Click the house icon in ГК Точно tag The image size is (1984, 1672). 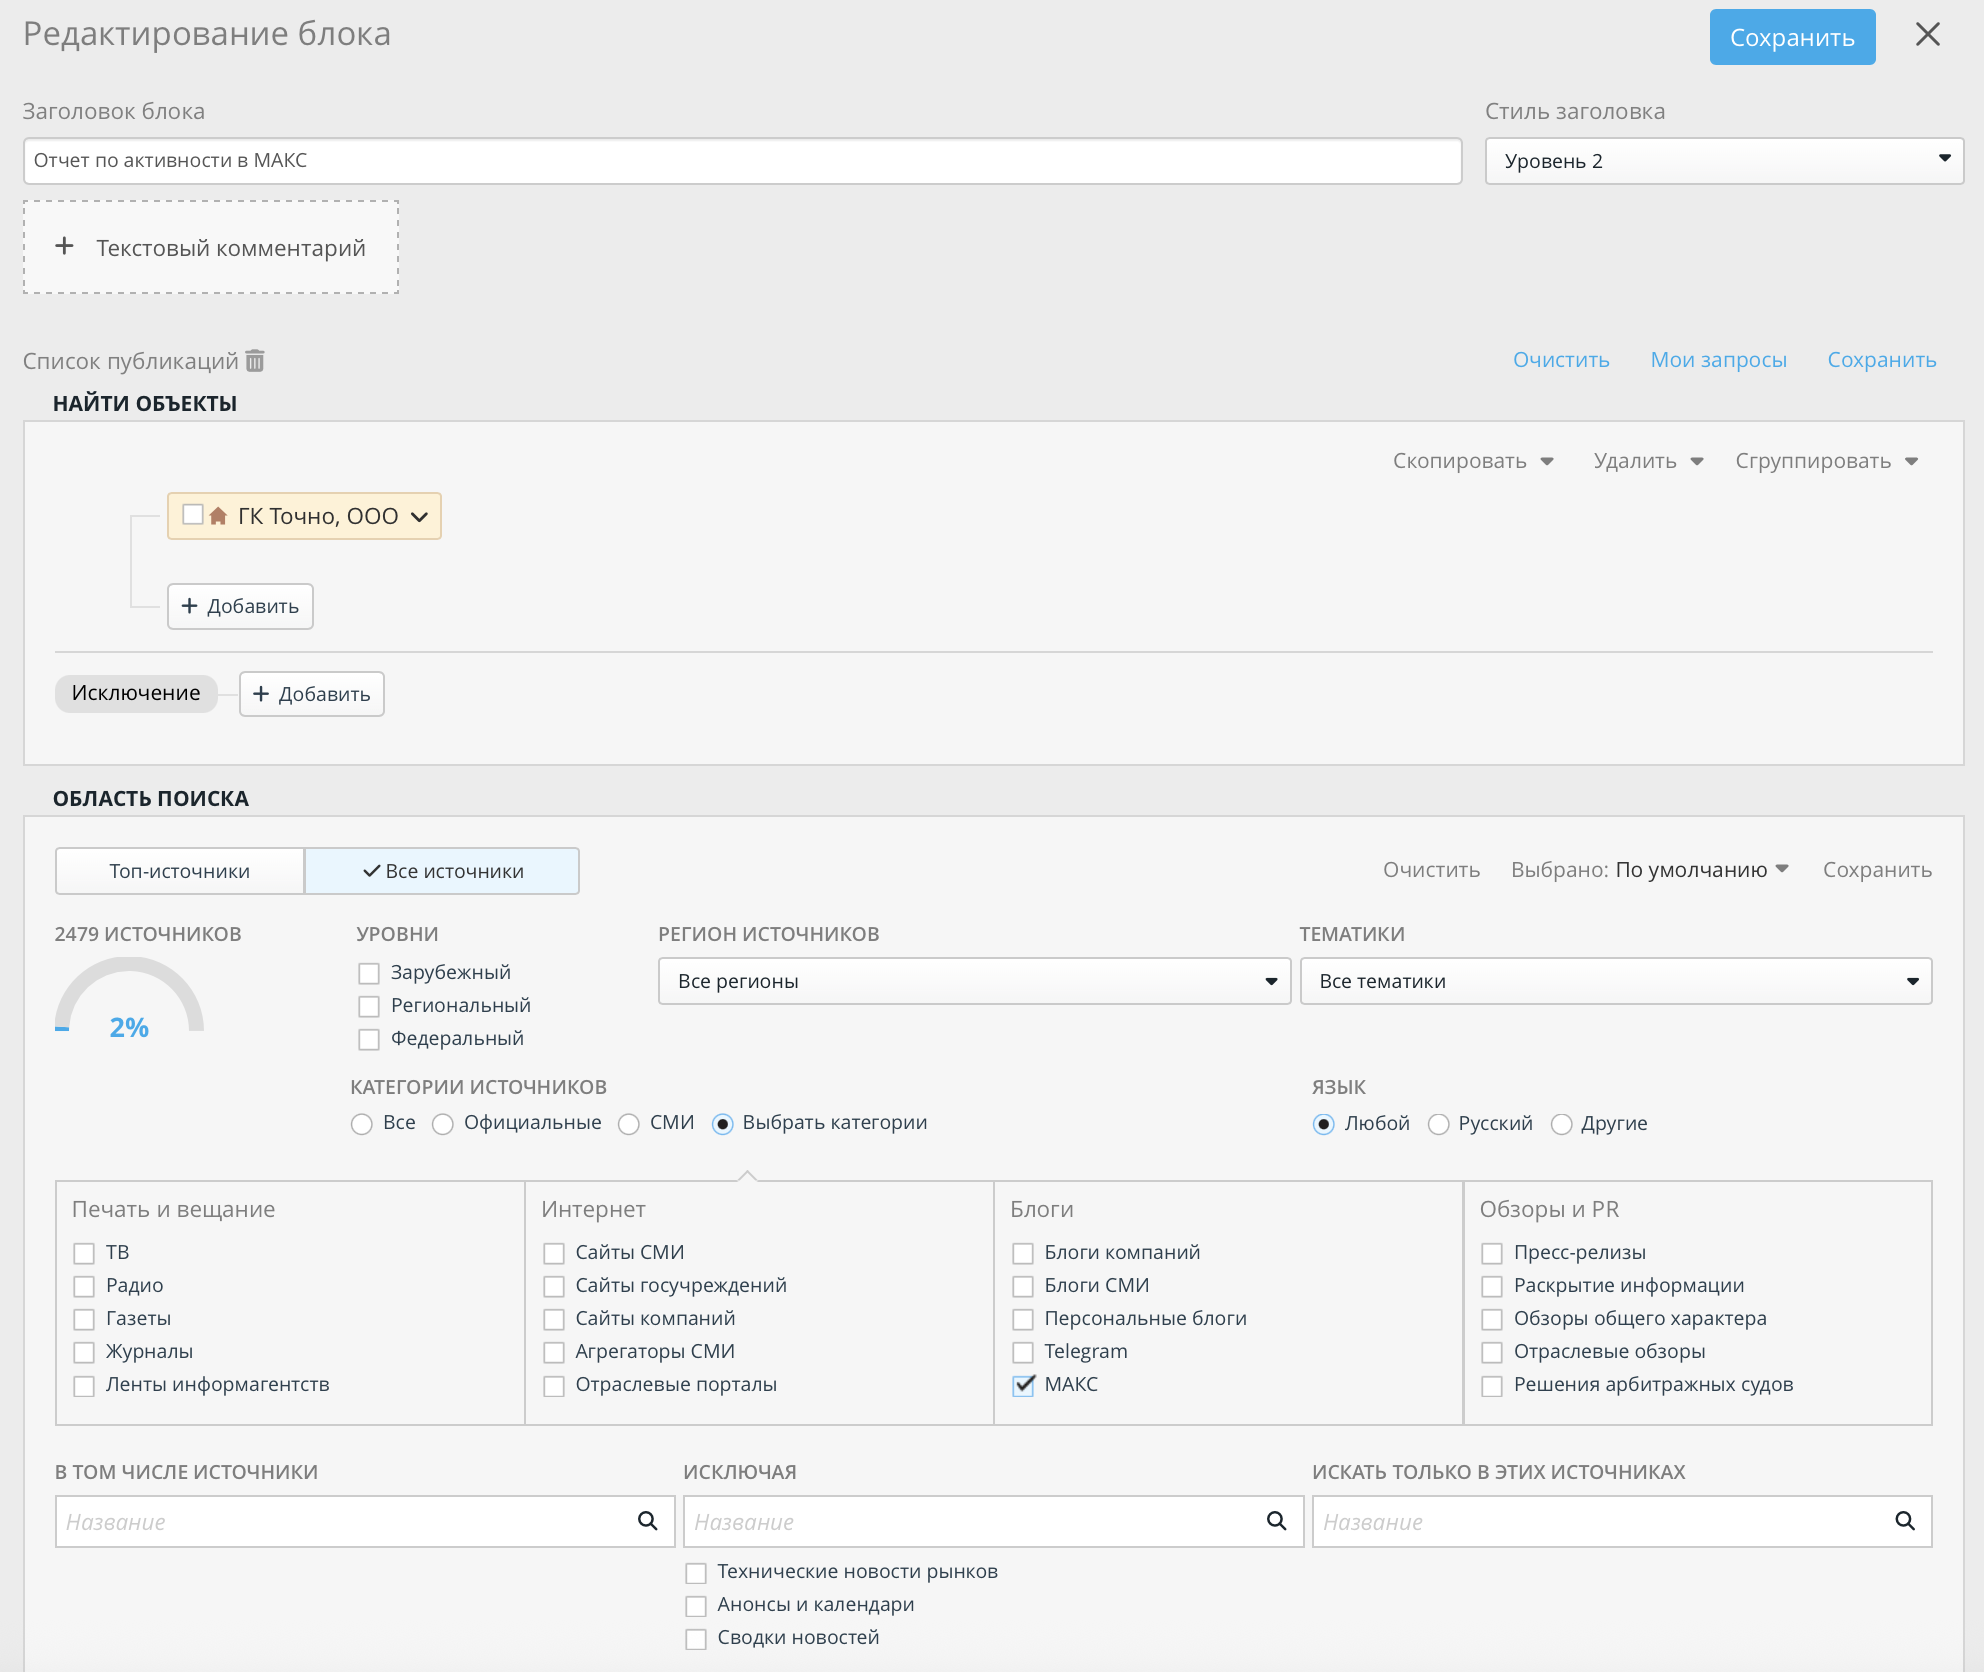pyautogui.click(x=218, y=516)
